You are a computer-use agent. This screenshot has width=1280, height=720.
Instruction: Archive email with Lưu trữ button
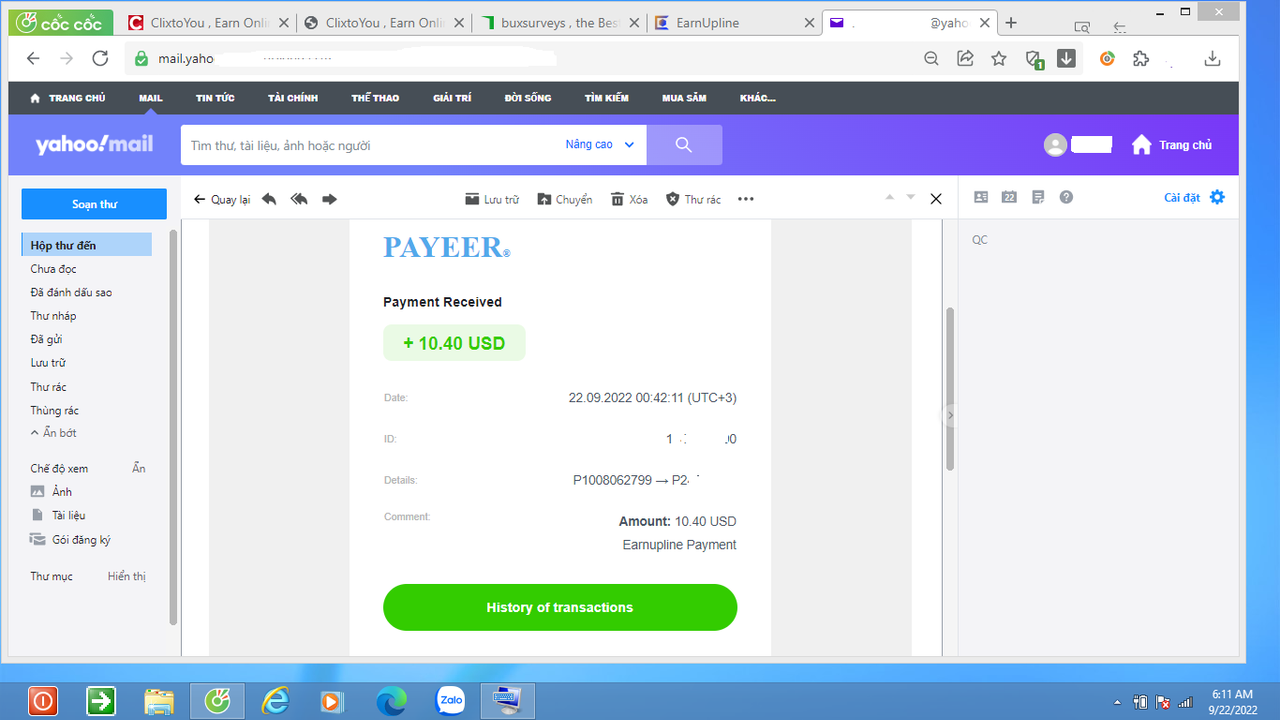tap(492, 199)
